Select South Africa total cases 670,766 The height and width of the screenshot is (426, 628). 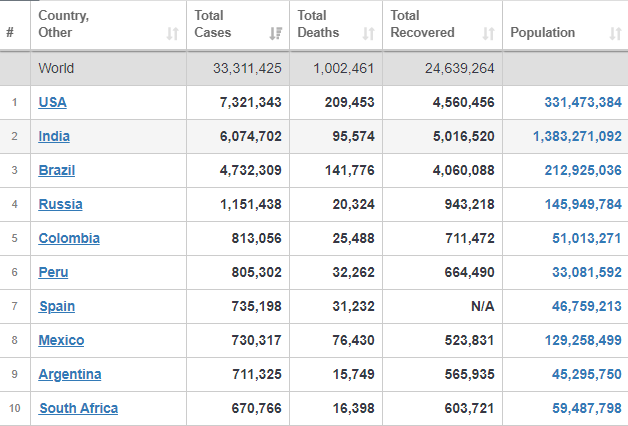[256, 408]
